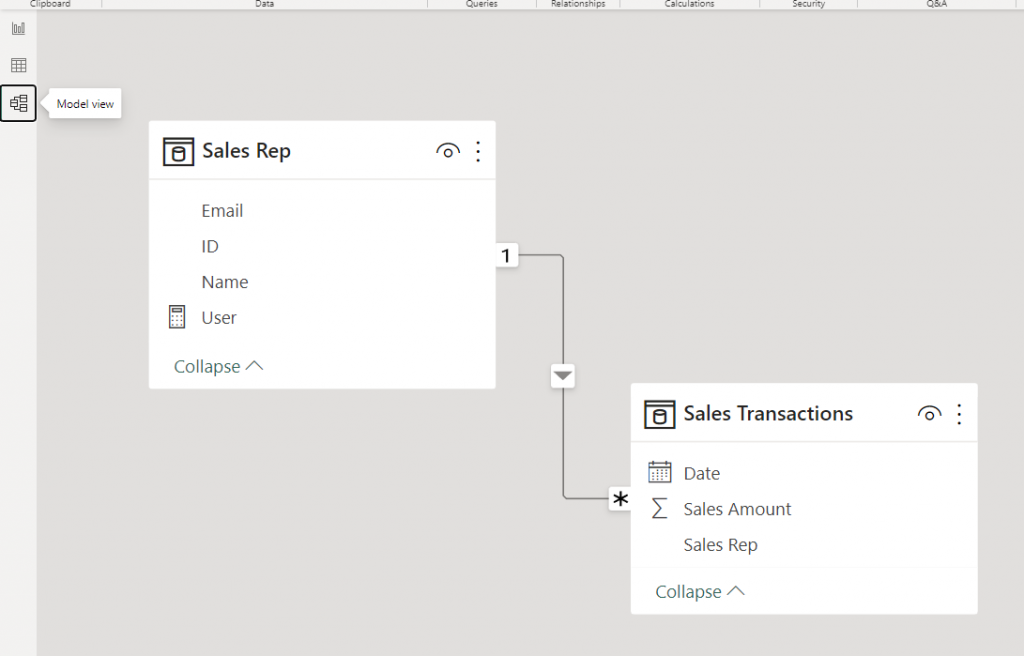Click the Sales Rep table header icon

tap(178, 152)
